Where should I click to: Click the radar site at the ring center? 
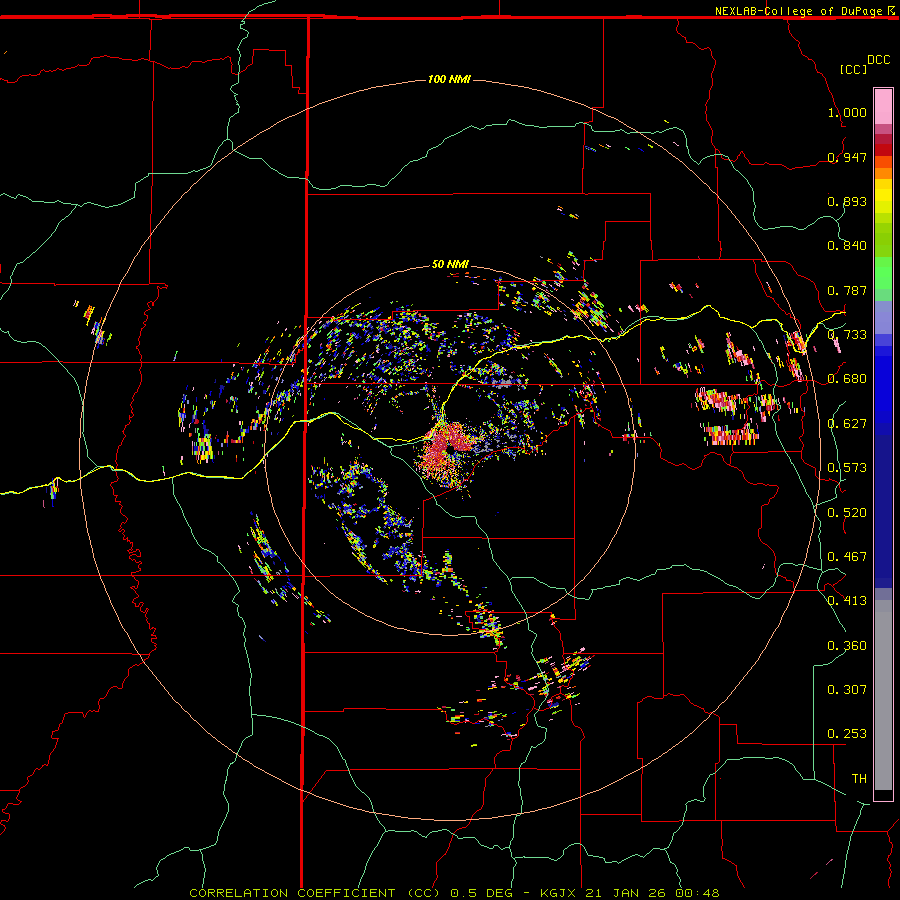pyautogui.click(x=451, y=449)
